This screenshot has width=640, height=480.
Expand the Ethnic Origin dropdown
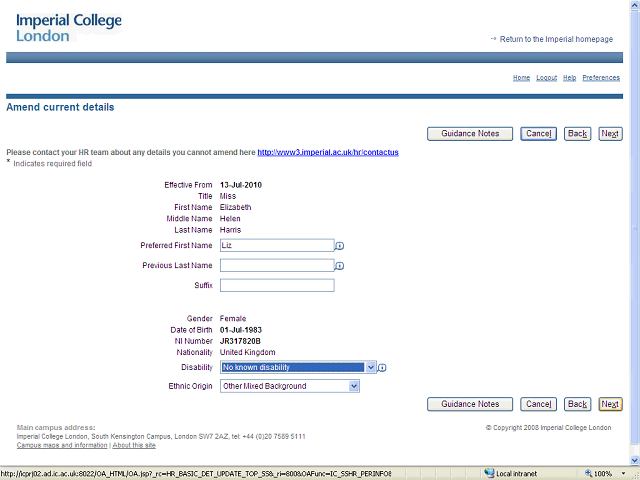coord(354,386)
